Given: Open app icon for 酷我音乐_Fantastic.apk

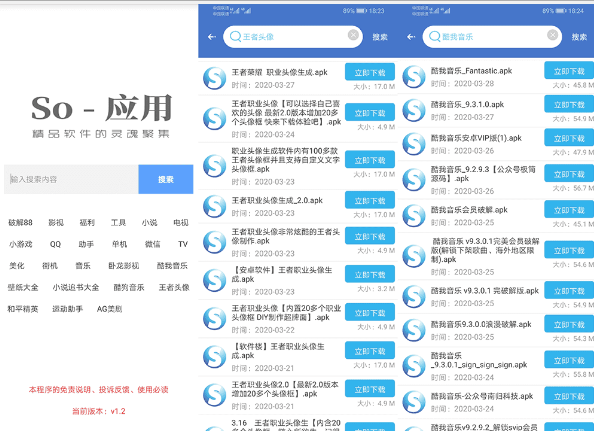Looking at the screenshot, I should tap(414, 77).
